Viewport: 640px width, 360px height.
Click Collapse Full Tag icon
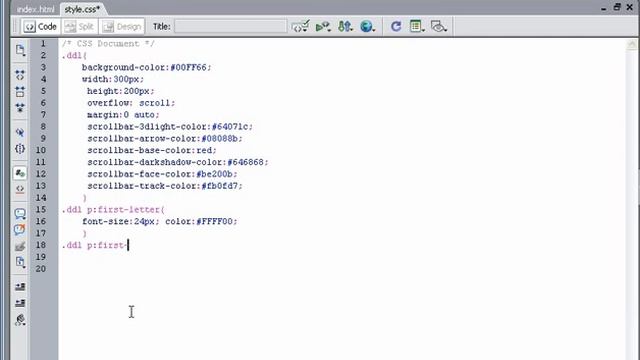click(x=20, y=75)
